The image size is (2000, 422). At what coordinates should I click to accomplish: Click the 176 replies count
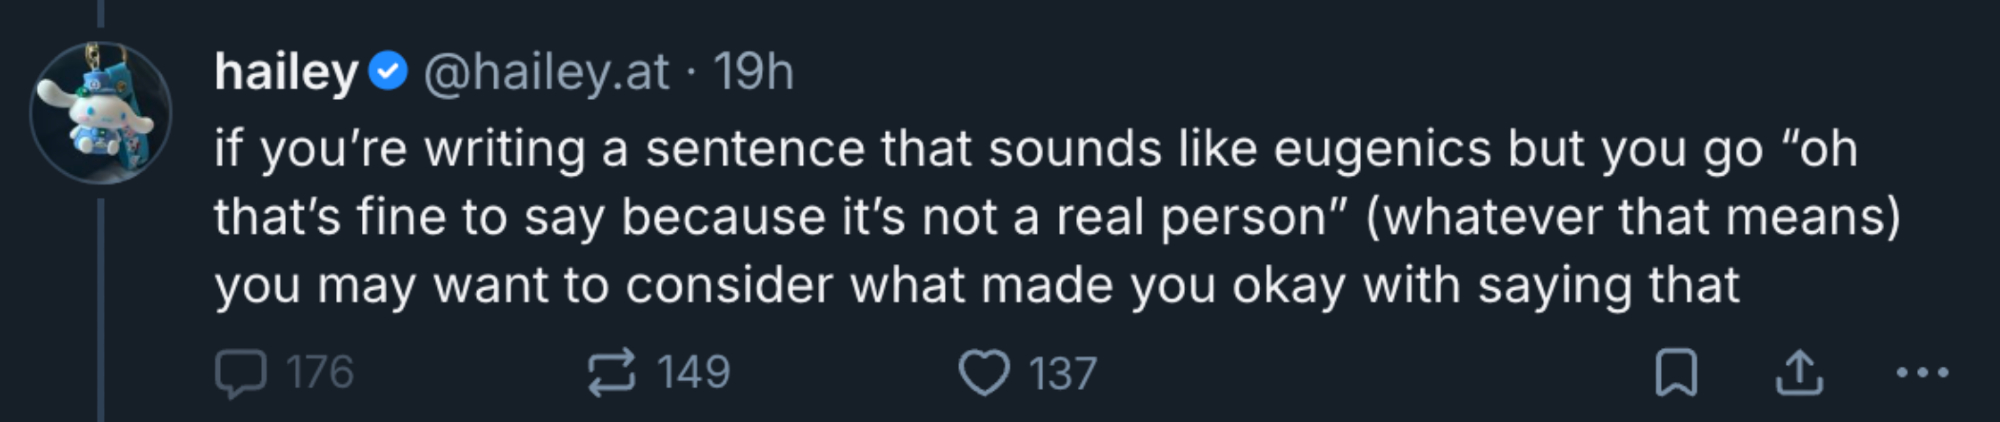click(320, 373)
